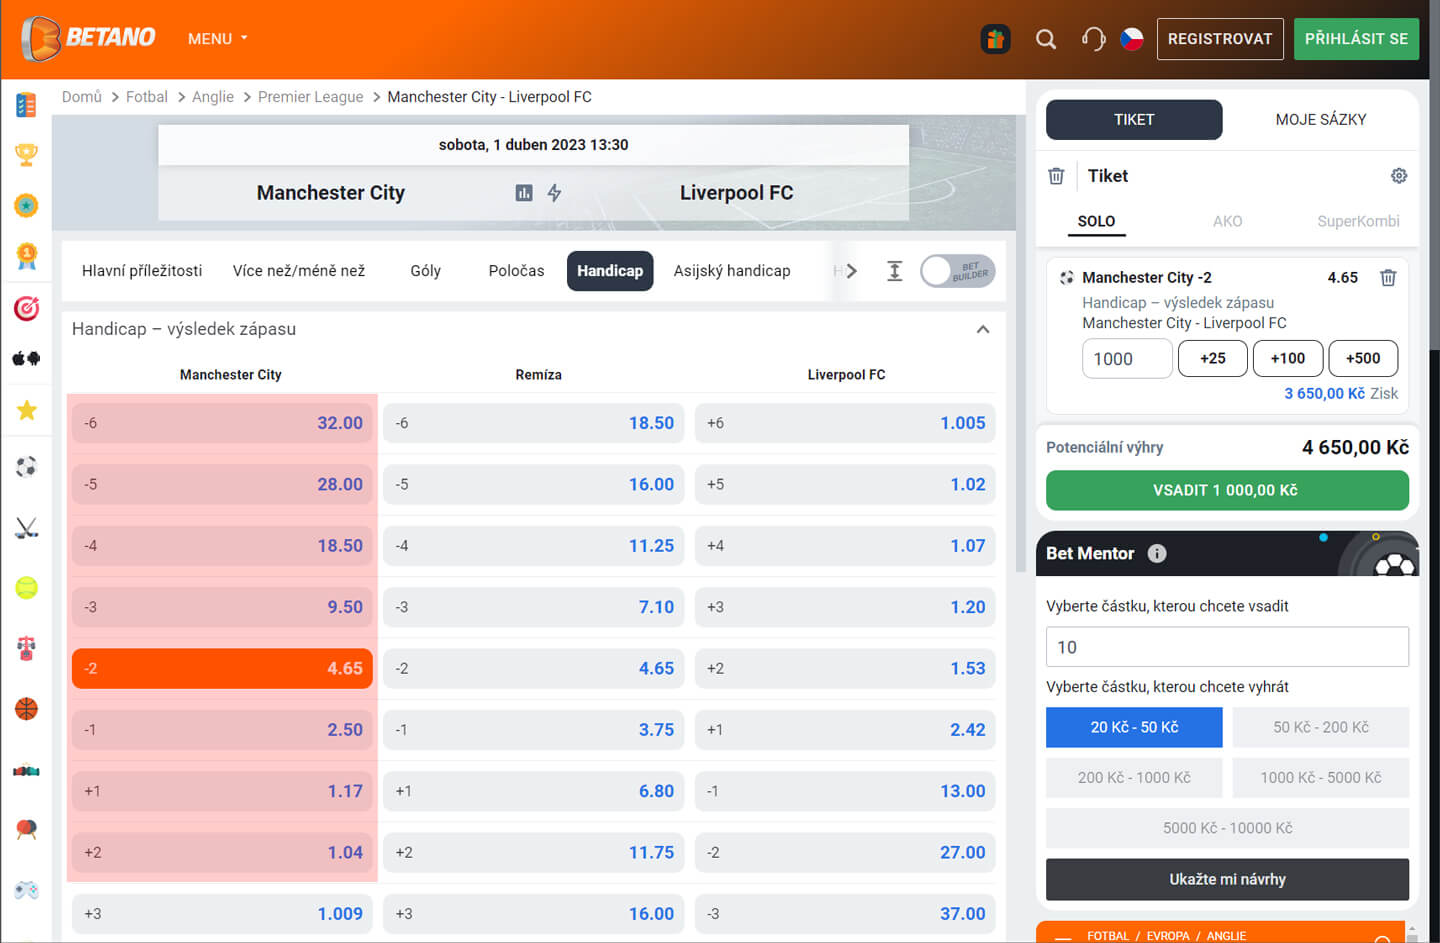
Task: Open the trophy icon in left sidebar
Action: (26, 155)
